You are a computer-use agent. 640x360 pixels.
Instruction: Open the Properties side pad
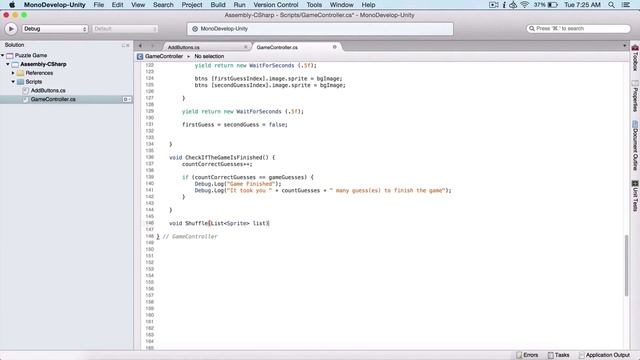[635, 96]
